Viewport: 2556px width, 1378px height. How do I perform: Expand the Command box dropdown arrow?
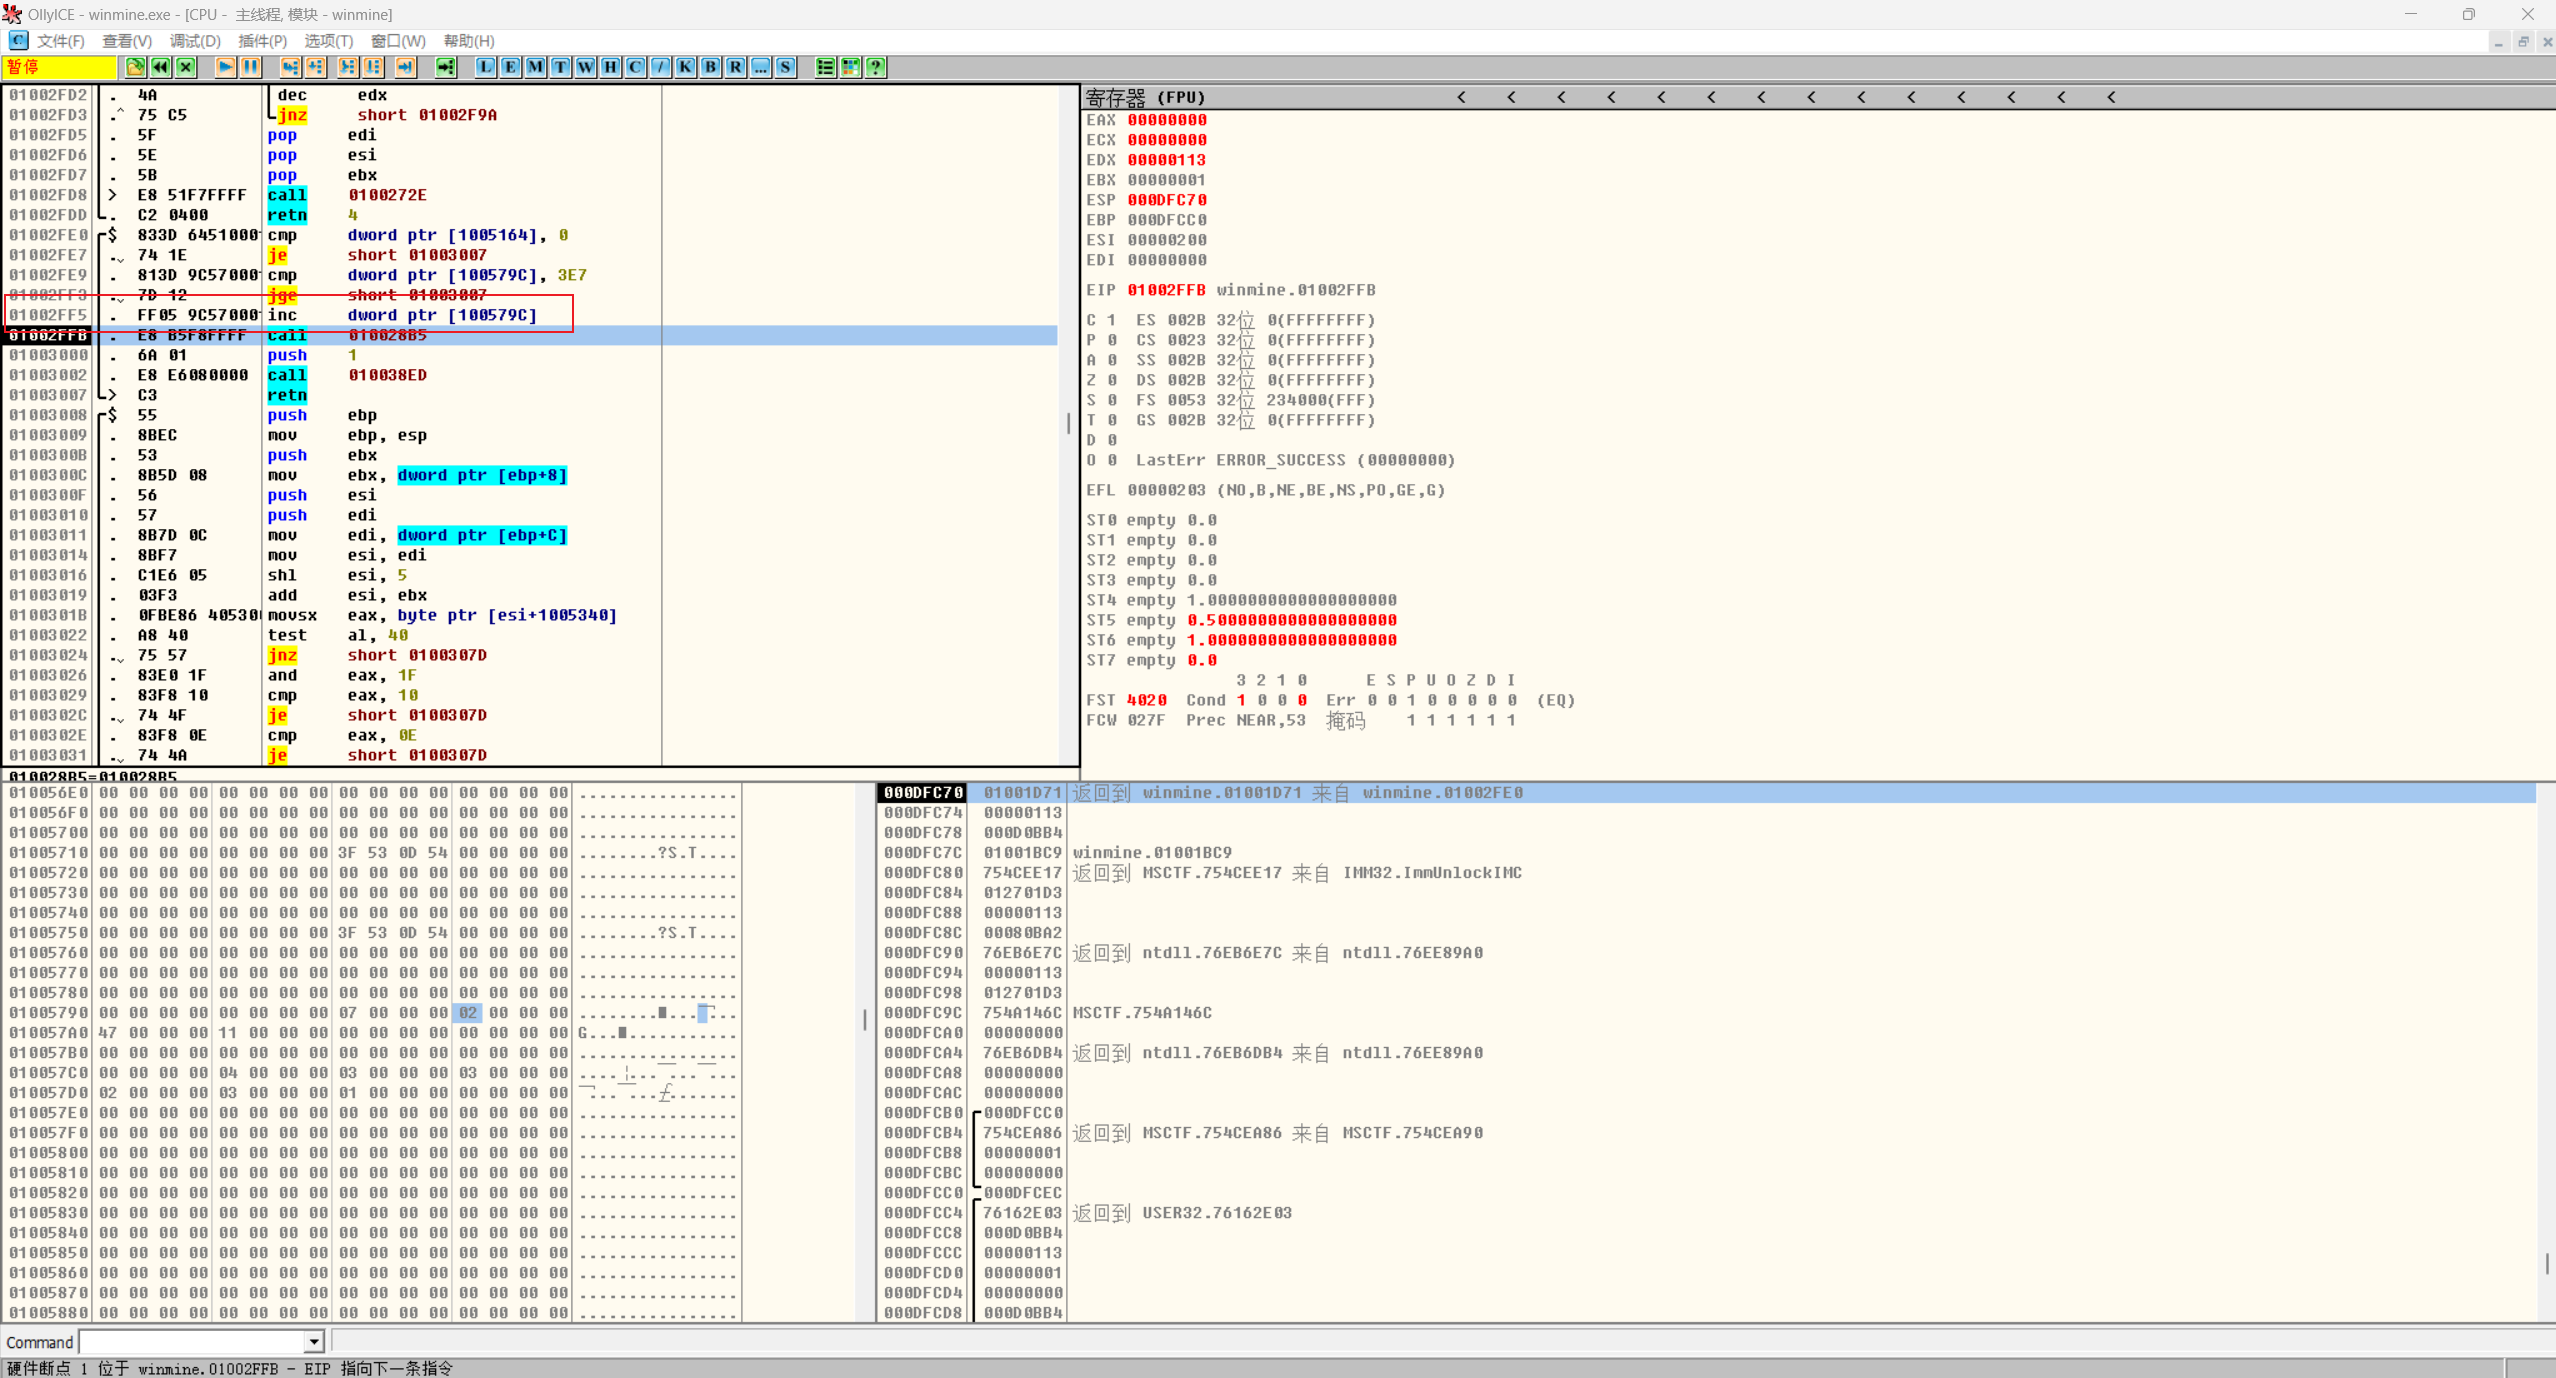tap(314, 1342)
